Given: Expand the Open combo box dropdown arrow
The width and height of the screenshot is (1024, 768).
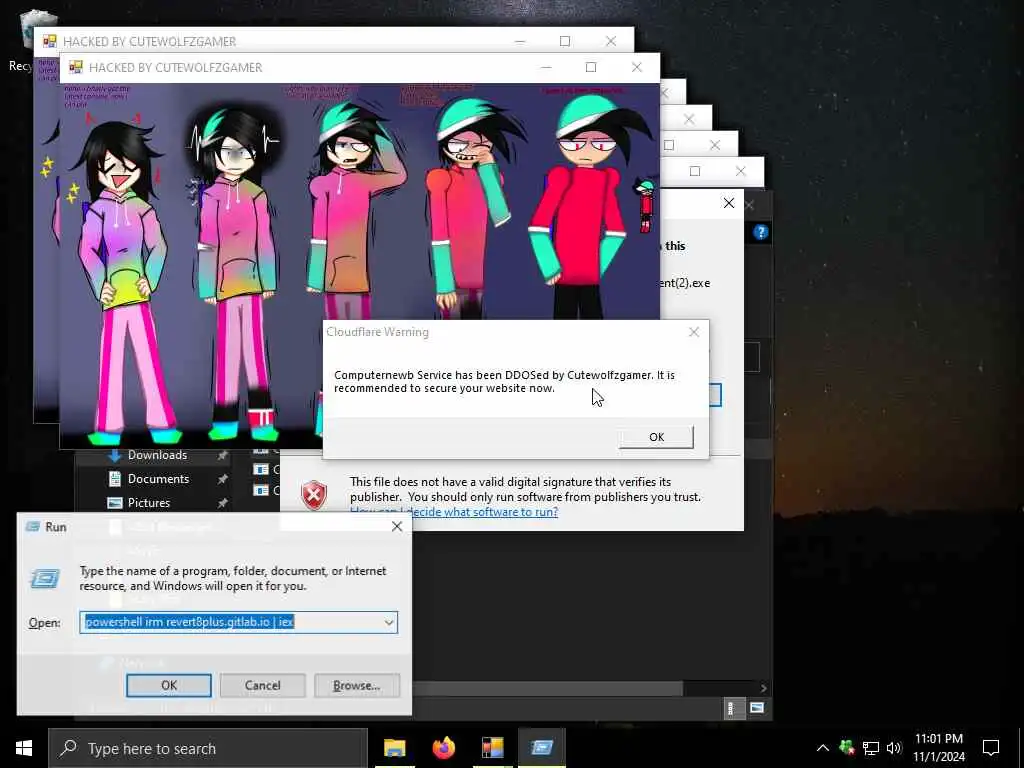Looking at the screenshot, I should click(x=389, y=622).
